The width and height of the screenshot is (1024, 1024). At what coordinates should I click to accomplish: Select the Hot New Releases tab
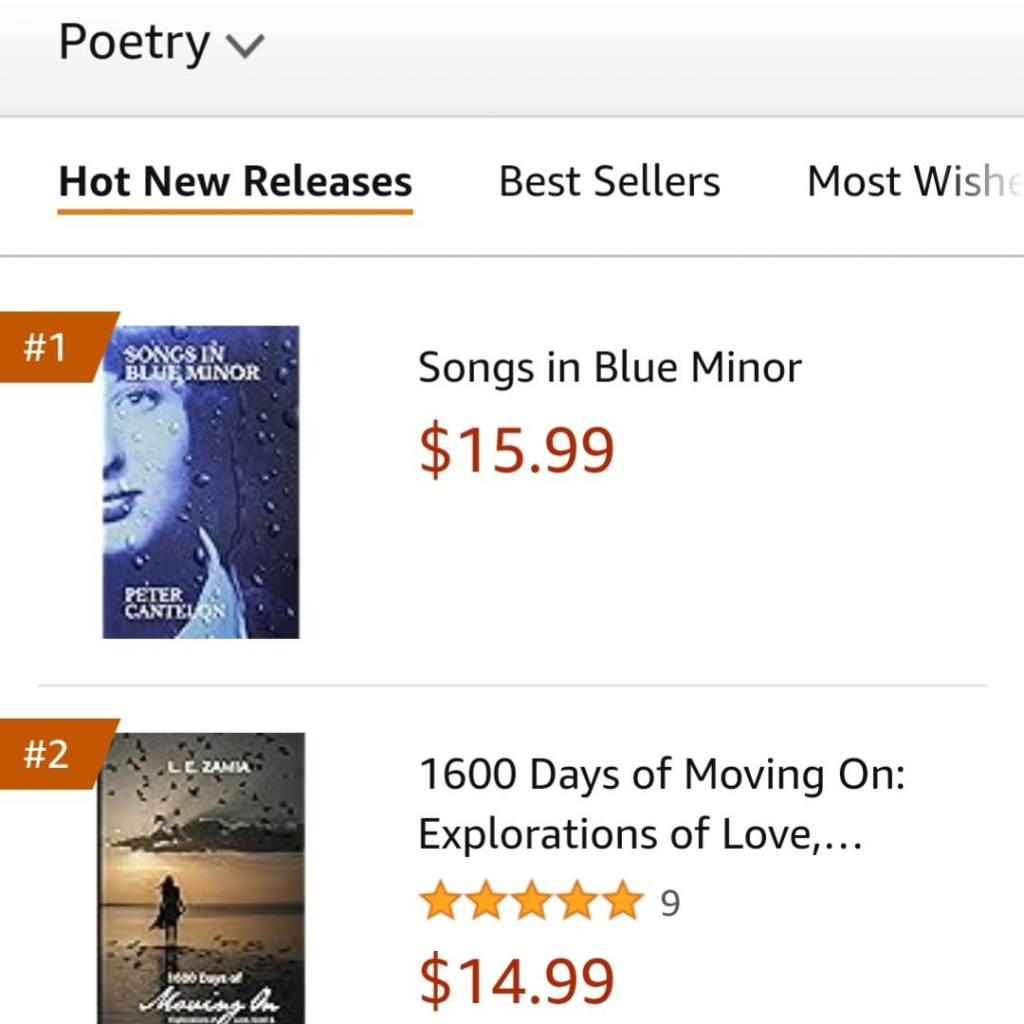coord(235,182)
